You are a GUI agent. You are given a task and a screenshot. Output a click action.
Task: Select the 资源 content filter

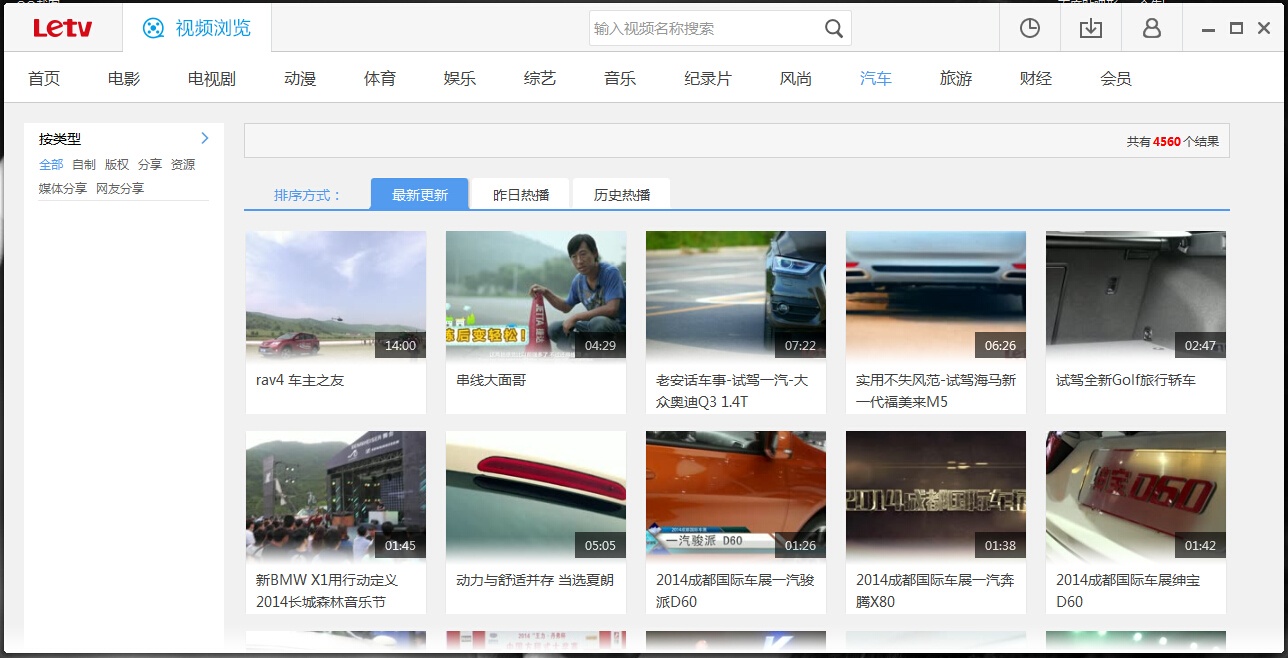[184, 164]
